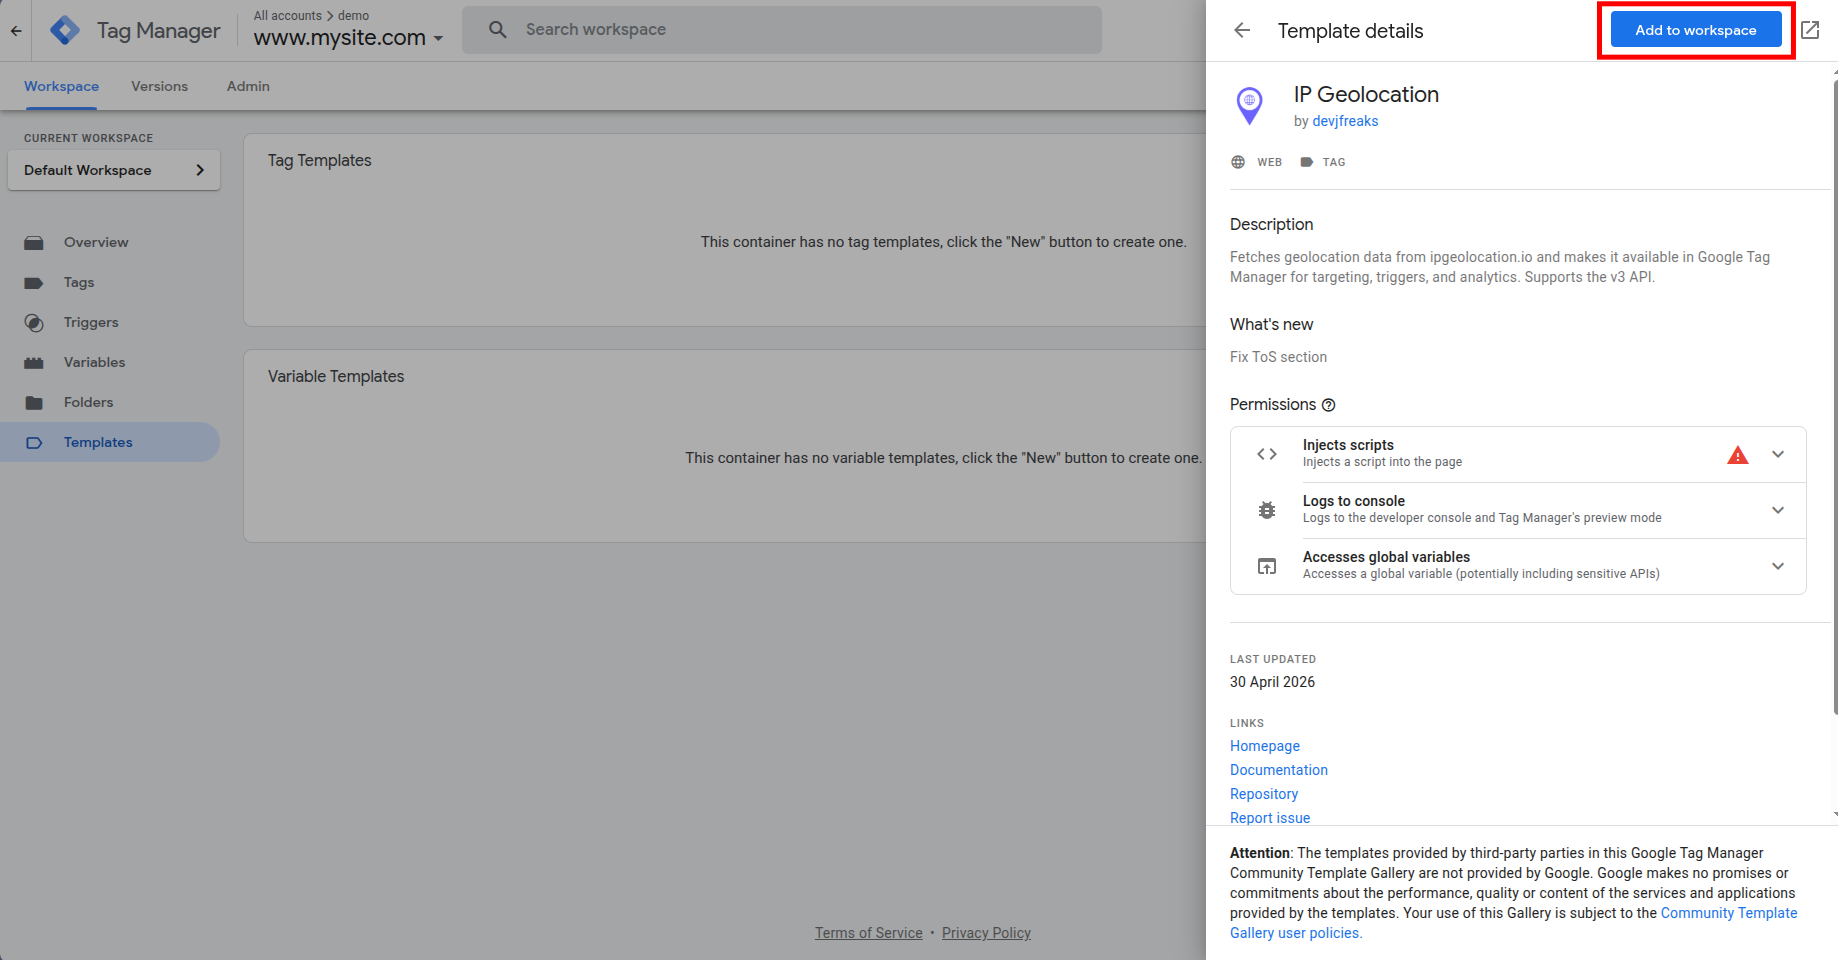Open the devjfreaks author link
The height and width of the screenshot is (960, 1838).
(1345, 121)
